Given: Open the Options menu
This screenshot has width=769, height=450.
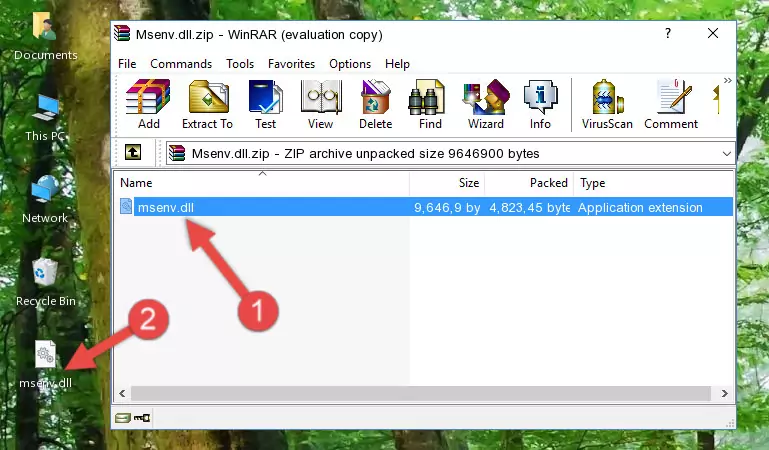Looking at the screenshot, I should (350, 64).
